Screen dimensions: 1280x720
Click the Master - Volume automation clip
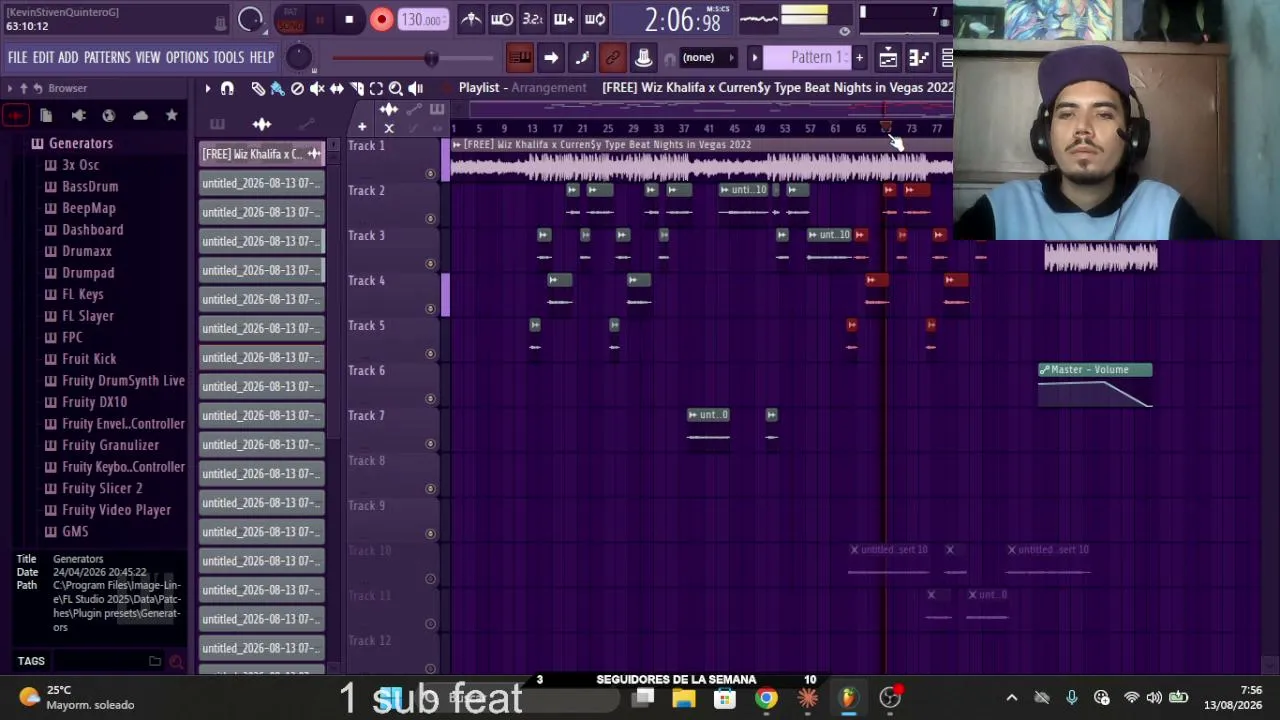click(1095, 385)
